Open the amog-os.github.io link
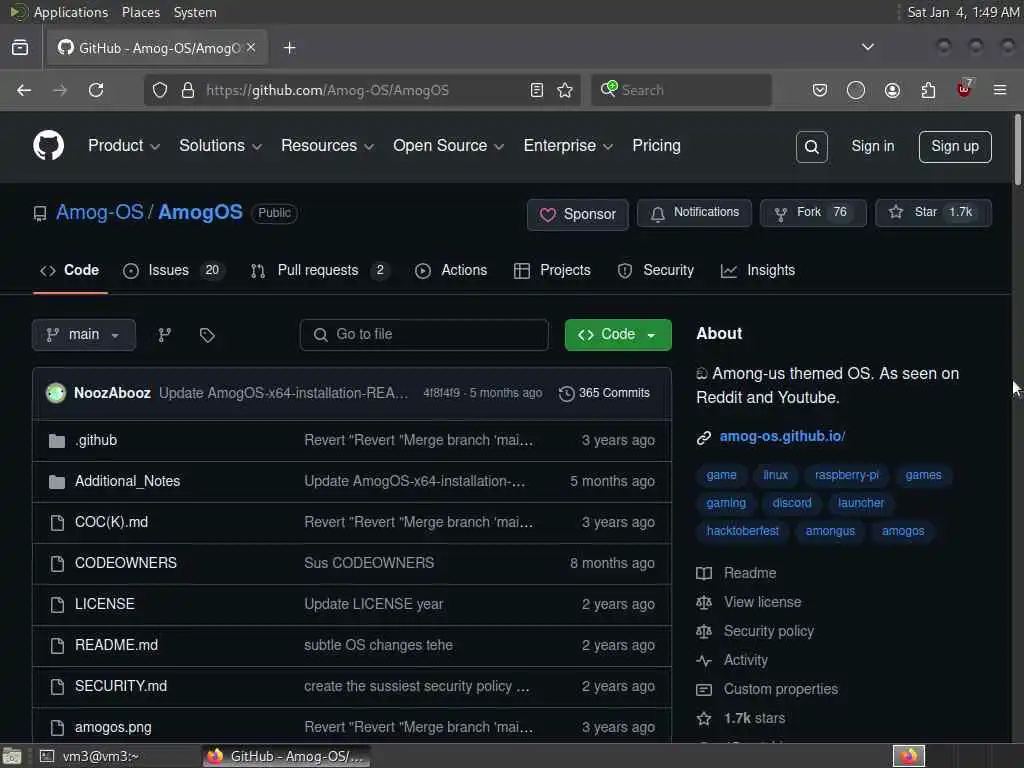Viewport: 1024px width, 768px height. point(782,436)
